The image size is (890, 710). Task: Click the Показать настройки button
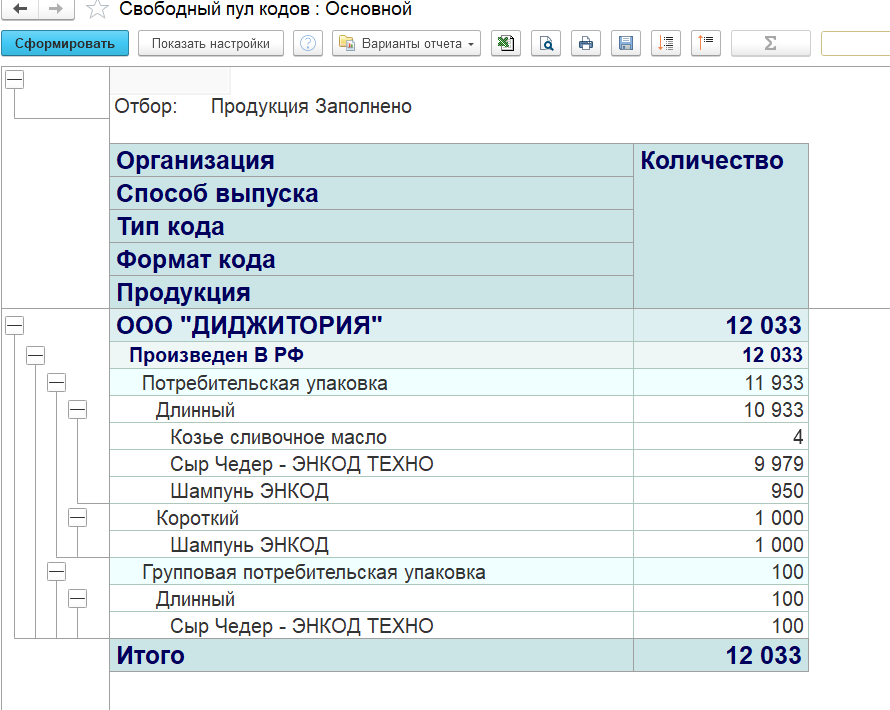tap(211, 43)
